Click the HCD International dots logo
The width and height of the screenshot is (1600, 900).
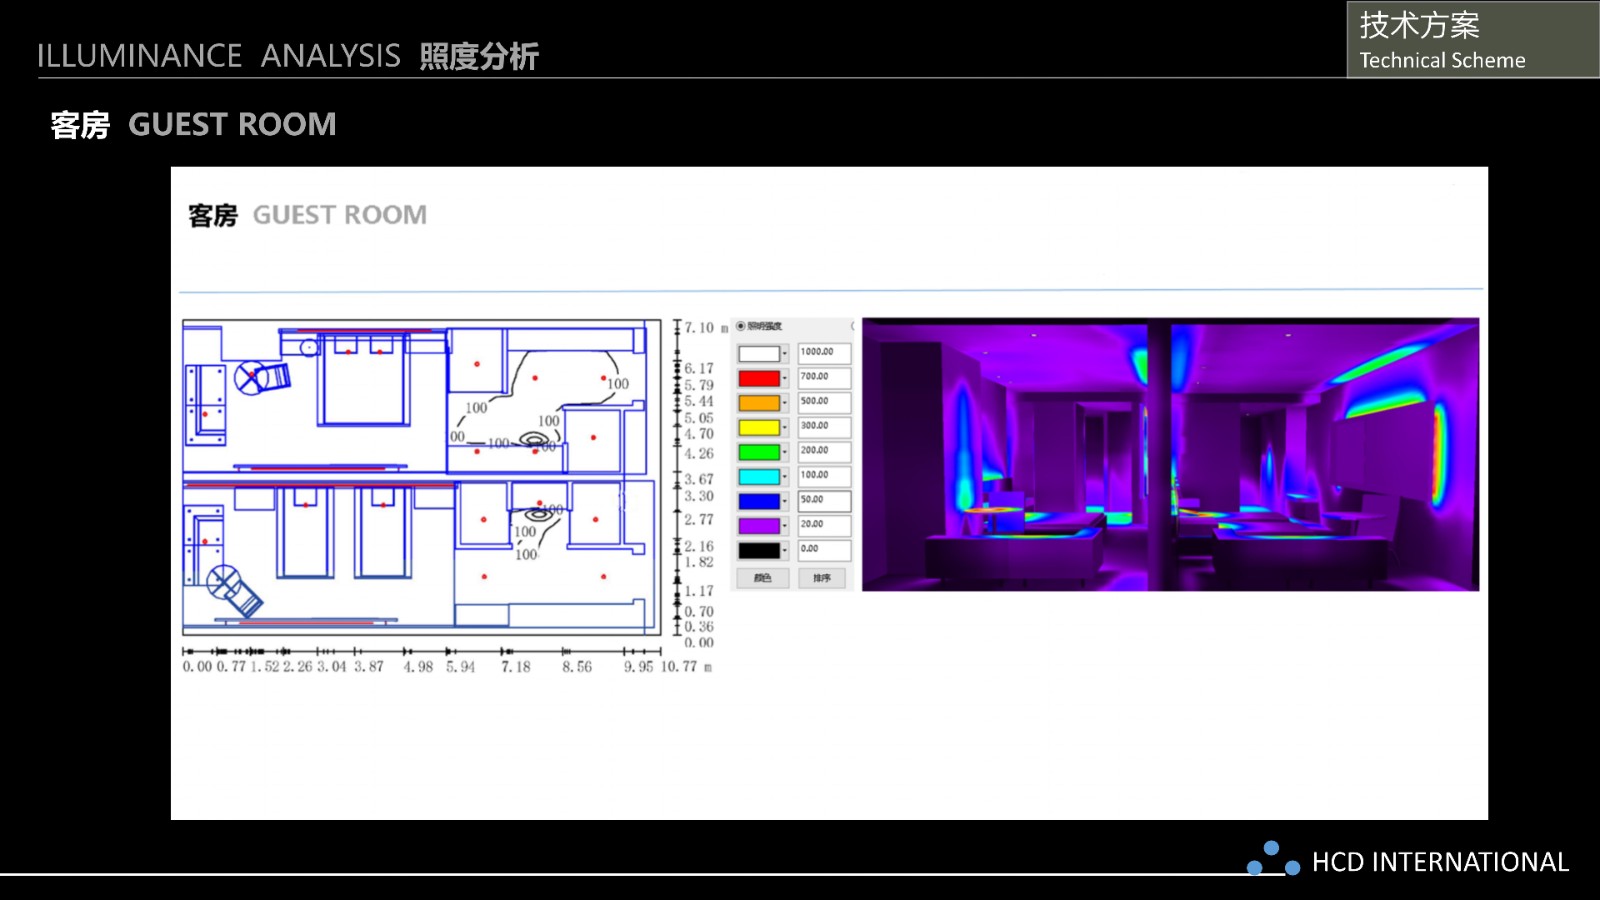click(x=1272, y=859)
